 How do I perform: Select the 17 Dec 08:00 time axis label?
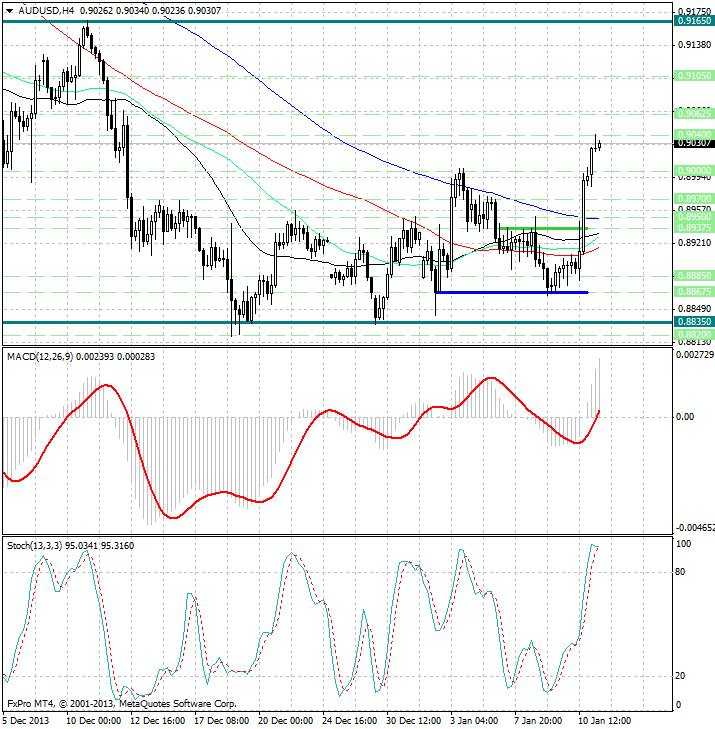[x=222, y=721]
